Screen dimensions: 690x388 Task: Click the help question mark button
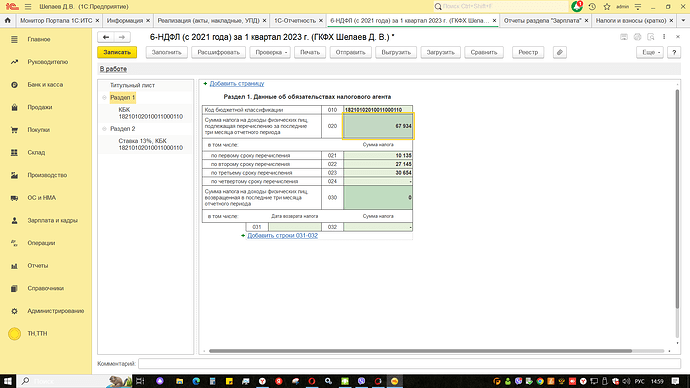674,52
